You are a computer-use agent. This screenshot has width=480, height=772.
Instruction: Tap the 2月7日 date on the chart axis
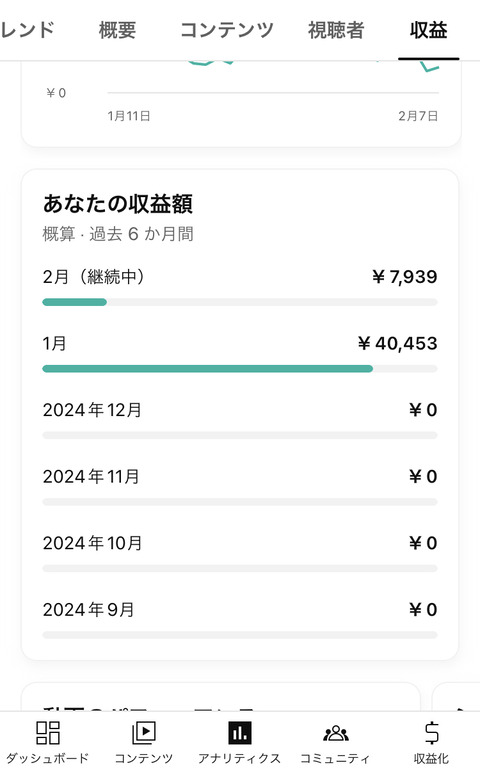417,116
